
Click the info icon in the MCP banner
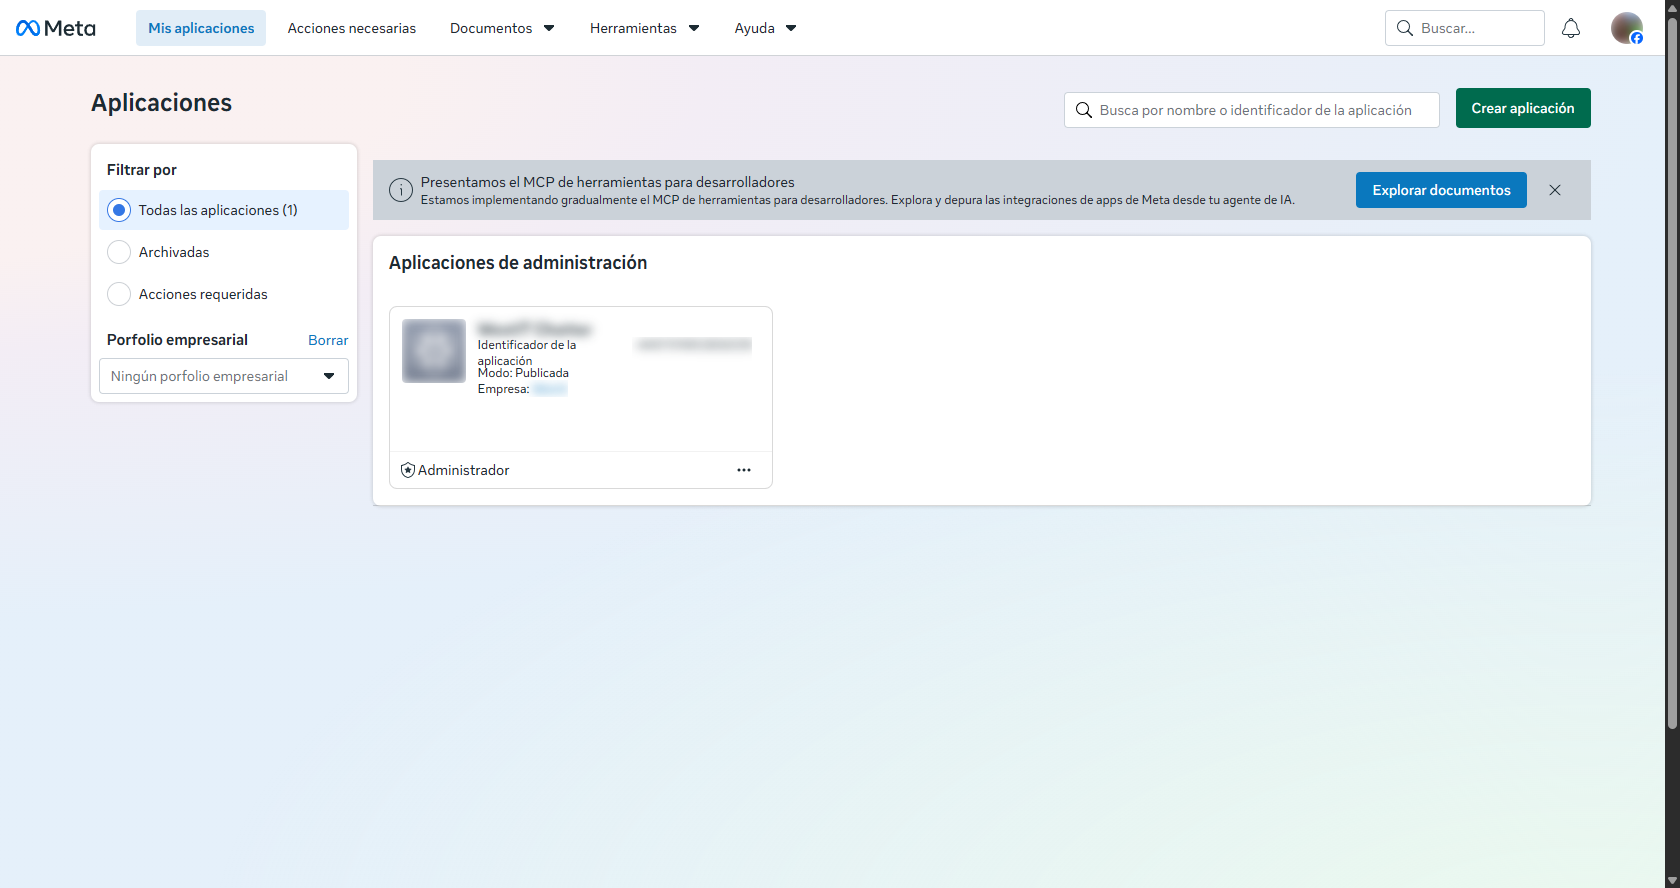[x=401, y=190]
